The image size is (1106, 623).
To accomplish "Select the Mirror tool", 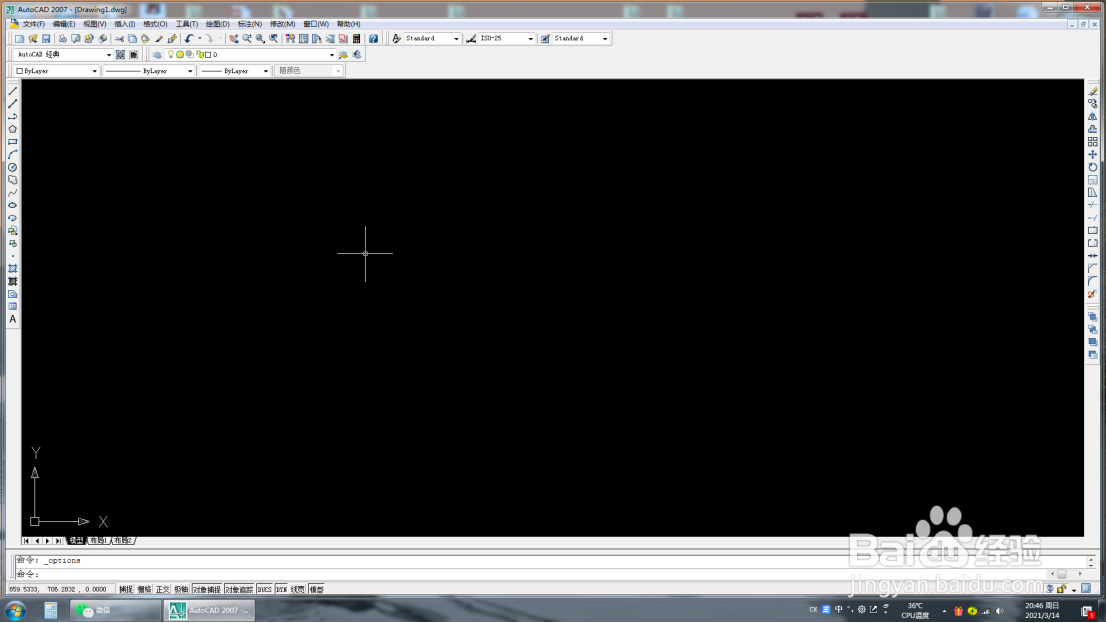I will [x=1093, y=116].
